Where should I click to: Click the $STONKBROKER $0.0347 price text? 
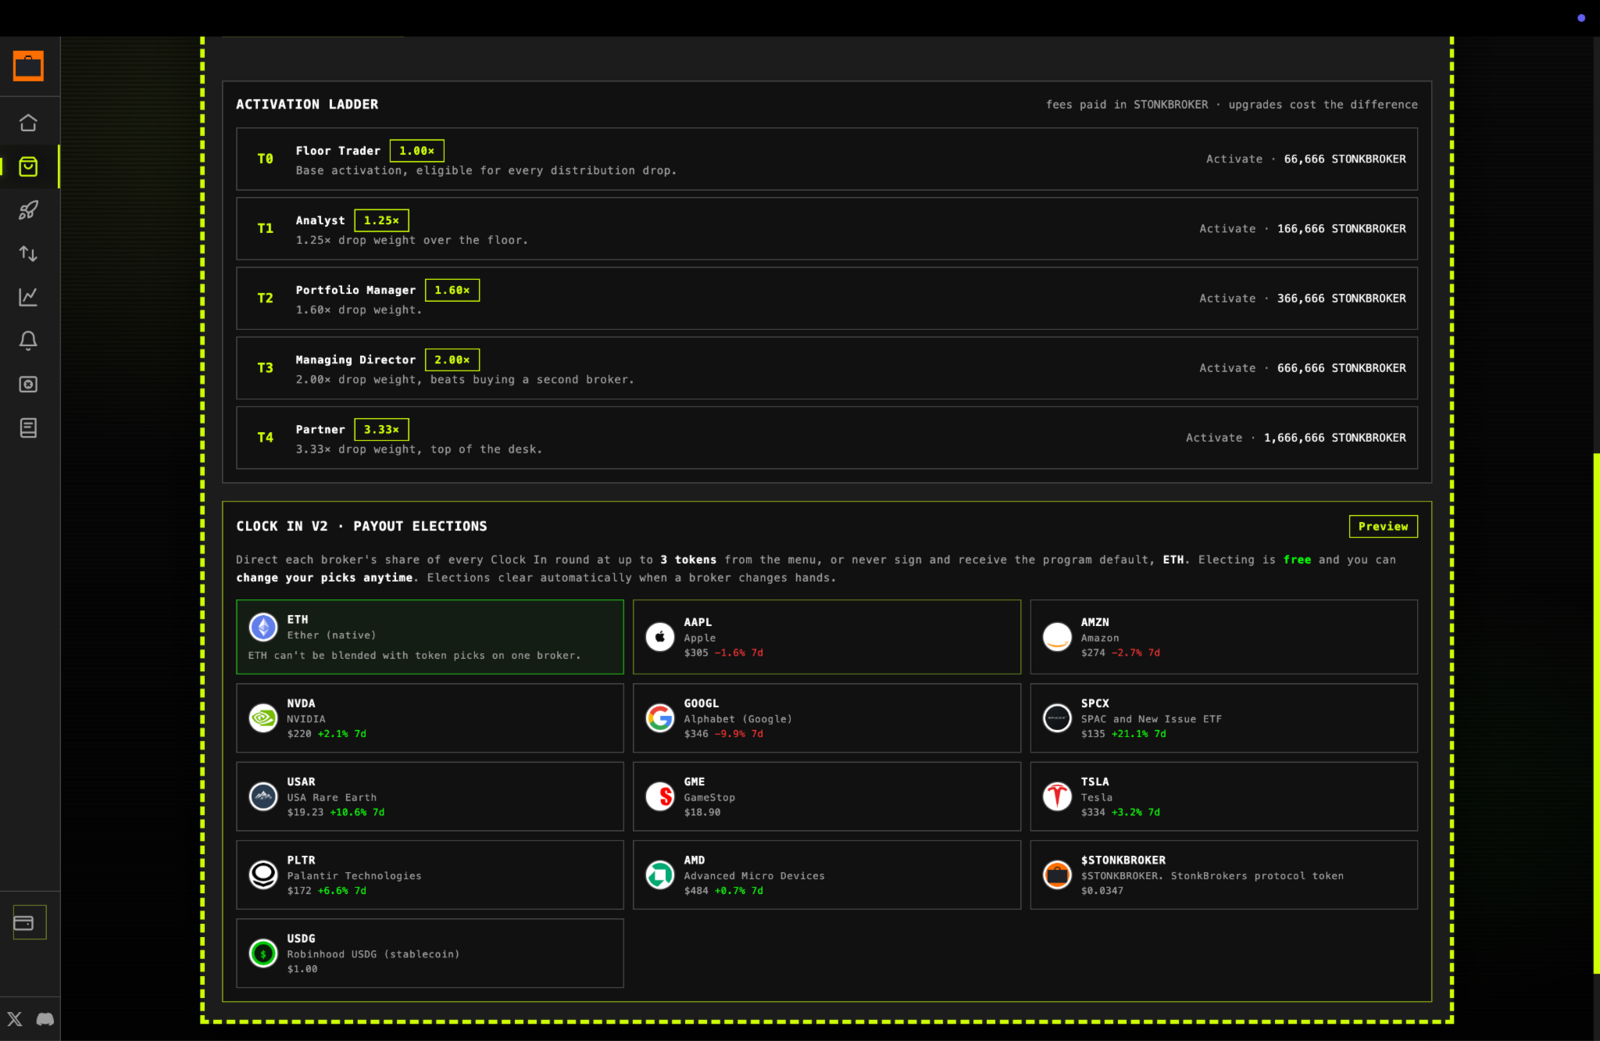tap(1102, 891)
